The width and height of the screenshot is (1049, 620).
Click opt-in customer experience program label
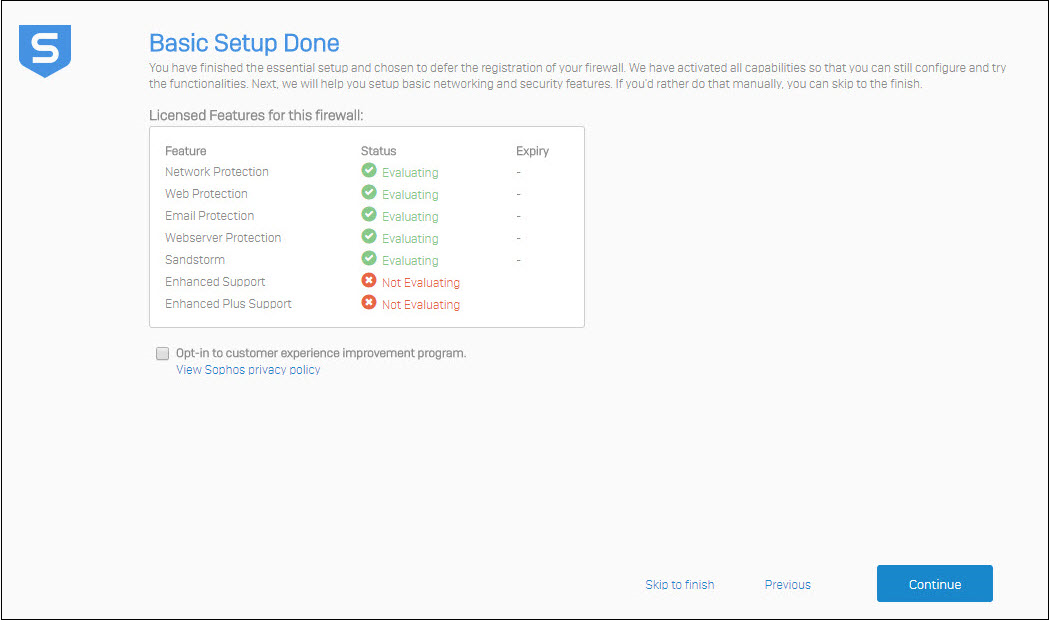coord(321,353)
